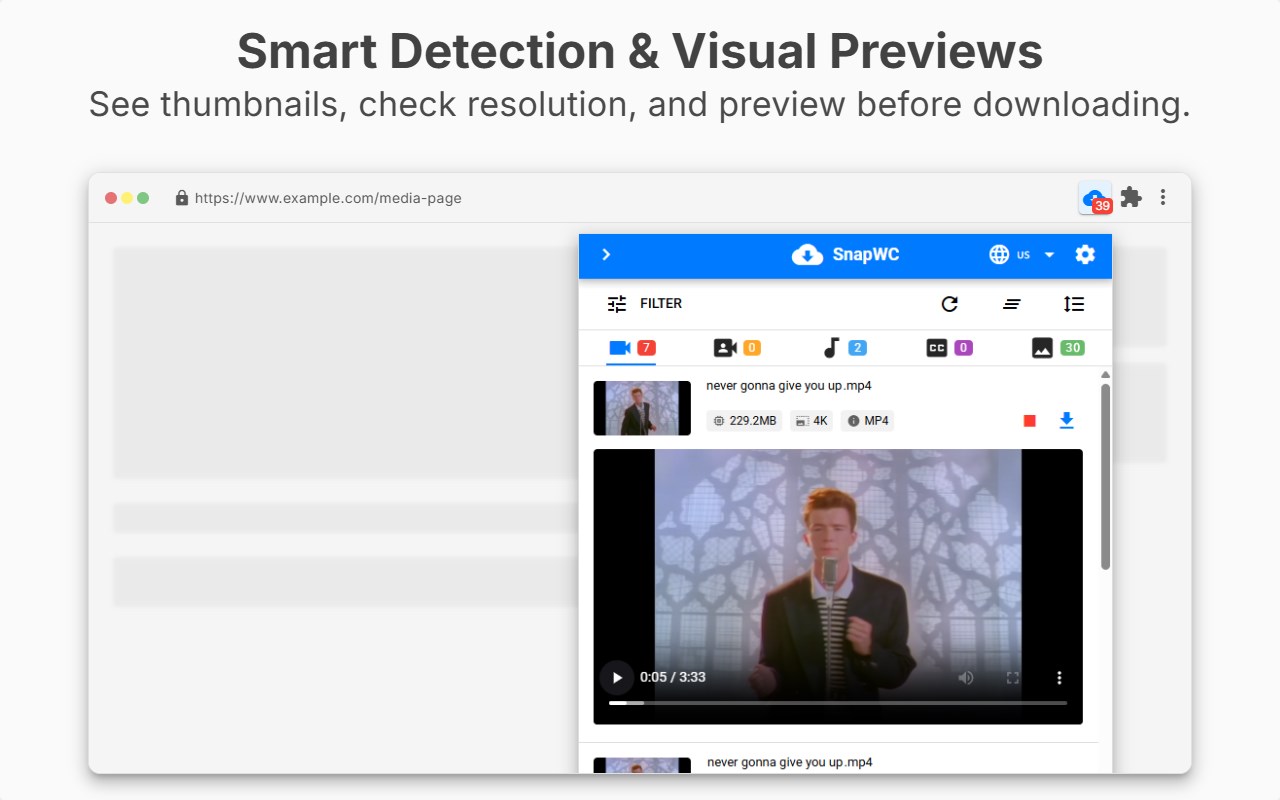Open the subtitles CC tab

point(949,348)
